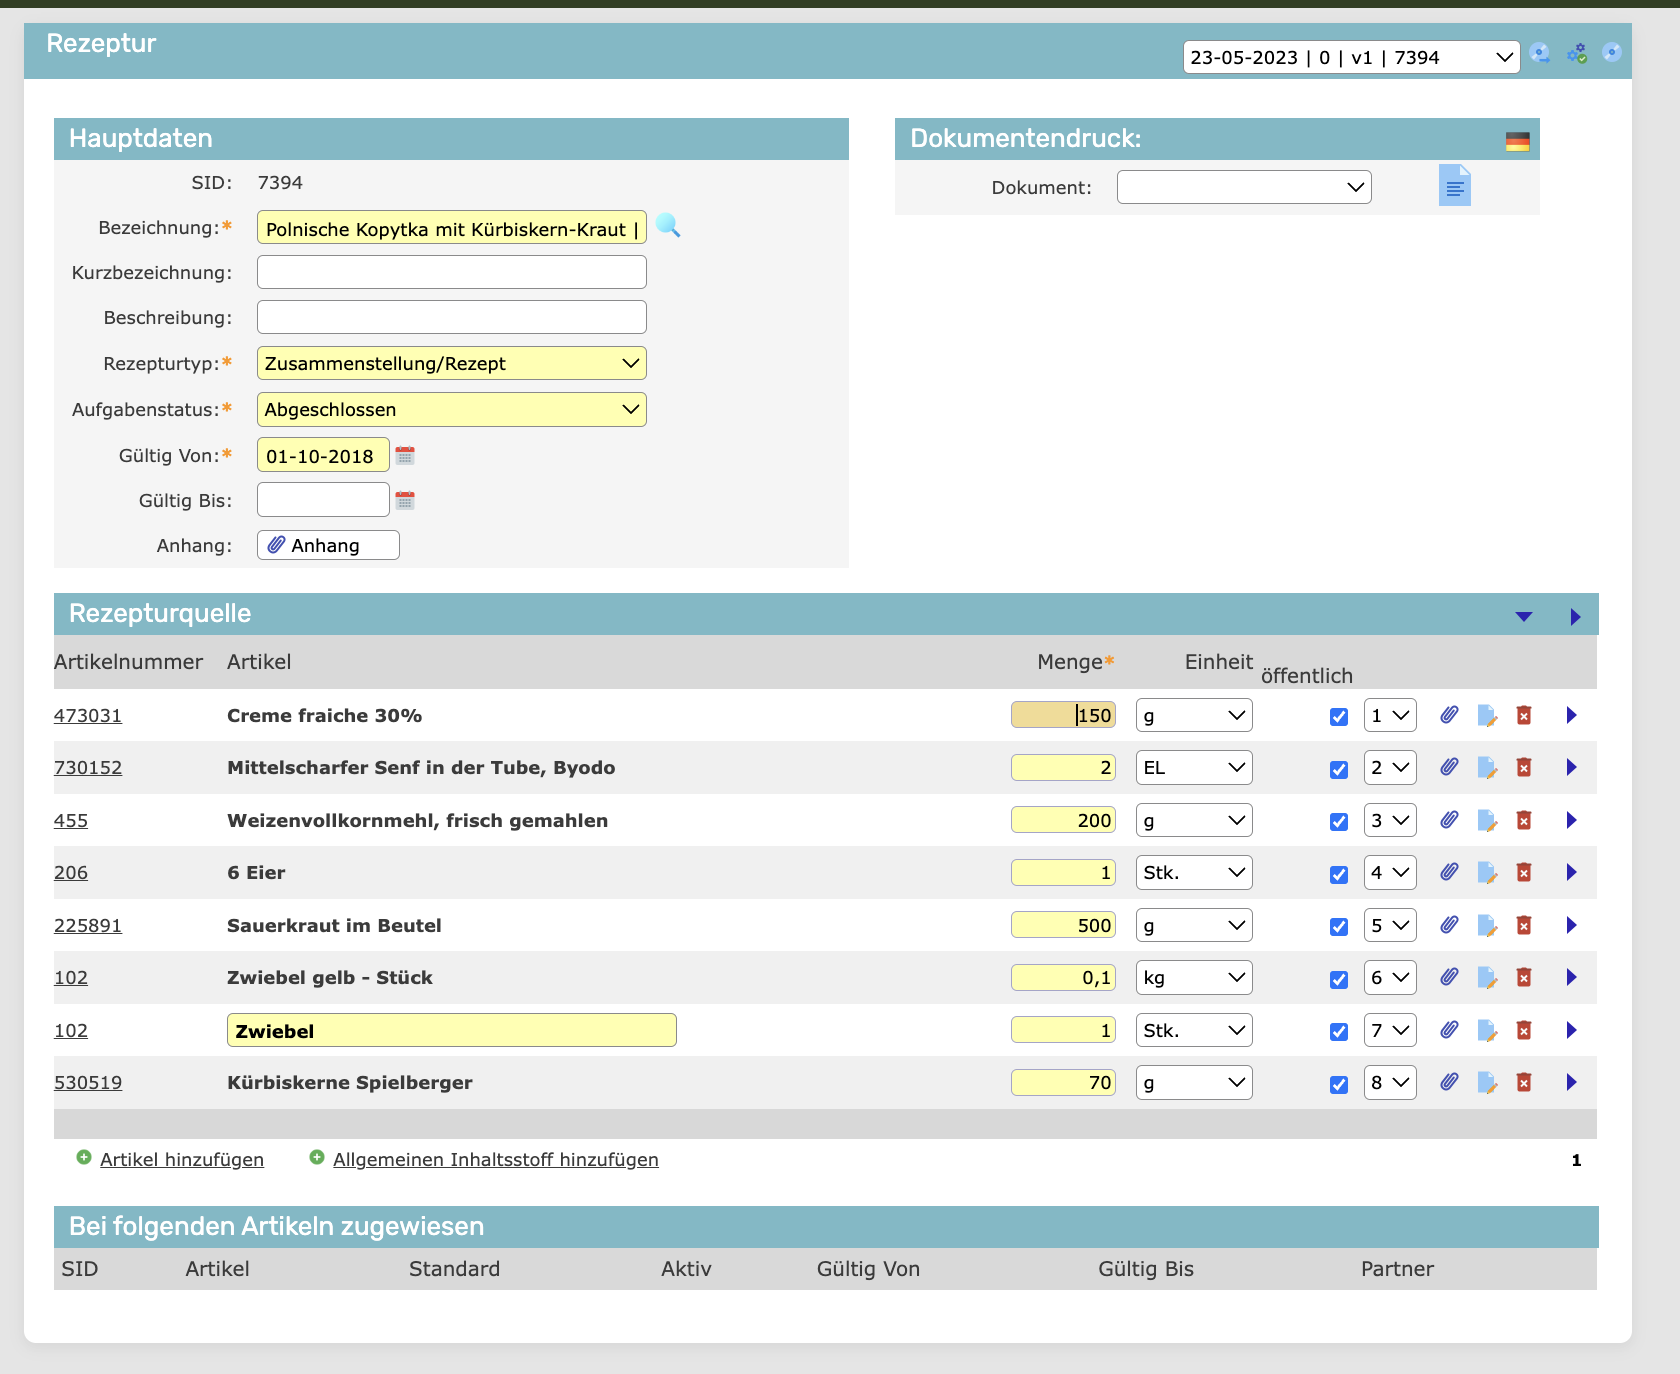Click the document print icon
Image resolution: width=1680 pixels, height=1374 pixels.
pos(1454,186)
